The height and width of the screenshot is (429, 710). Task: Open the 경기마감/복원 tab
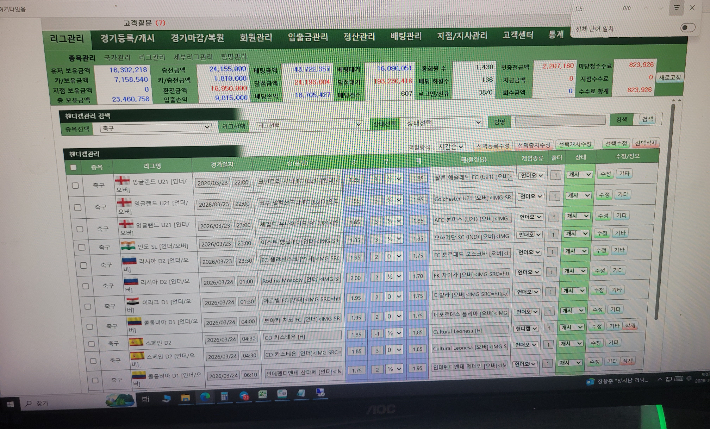(197, 38)
